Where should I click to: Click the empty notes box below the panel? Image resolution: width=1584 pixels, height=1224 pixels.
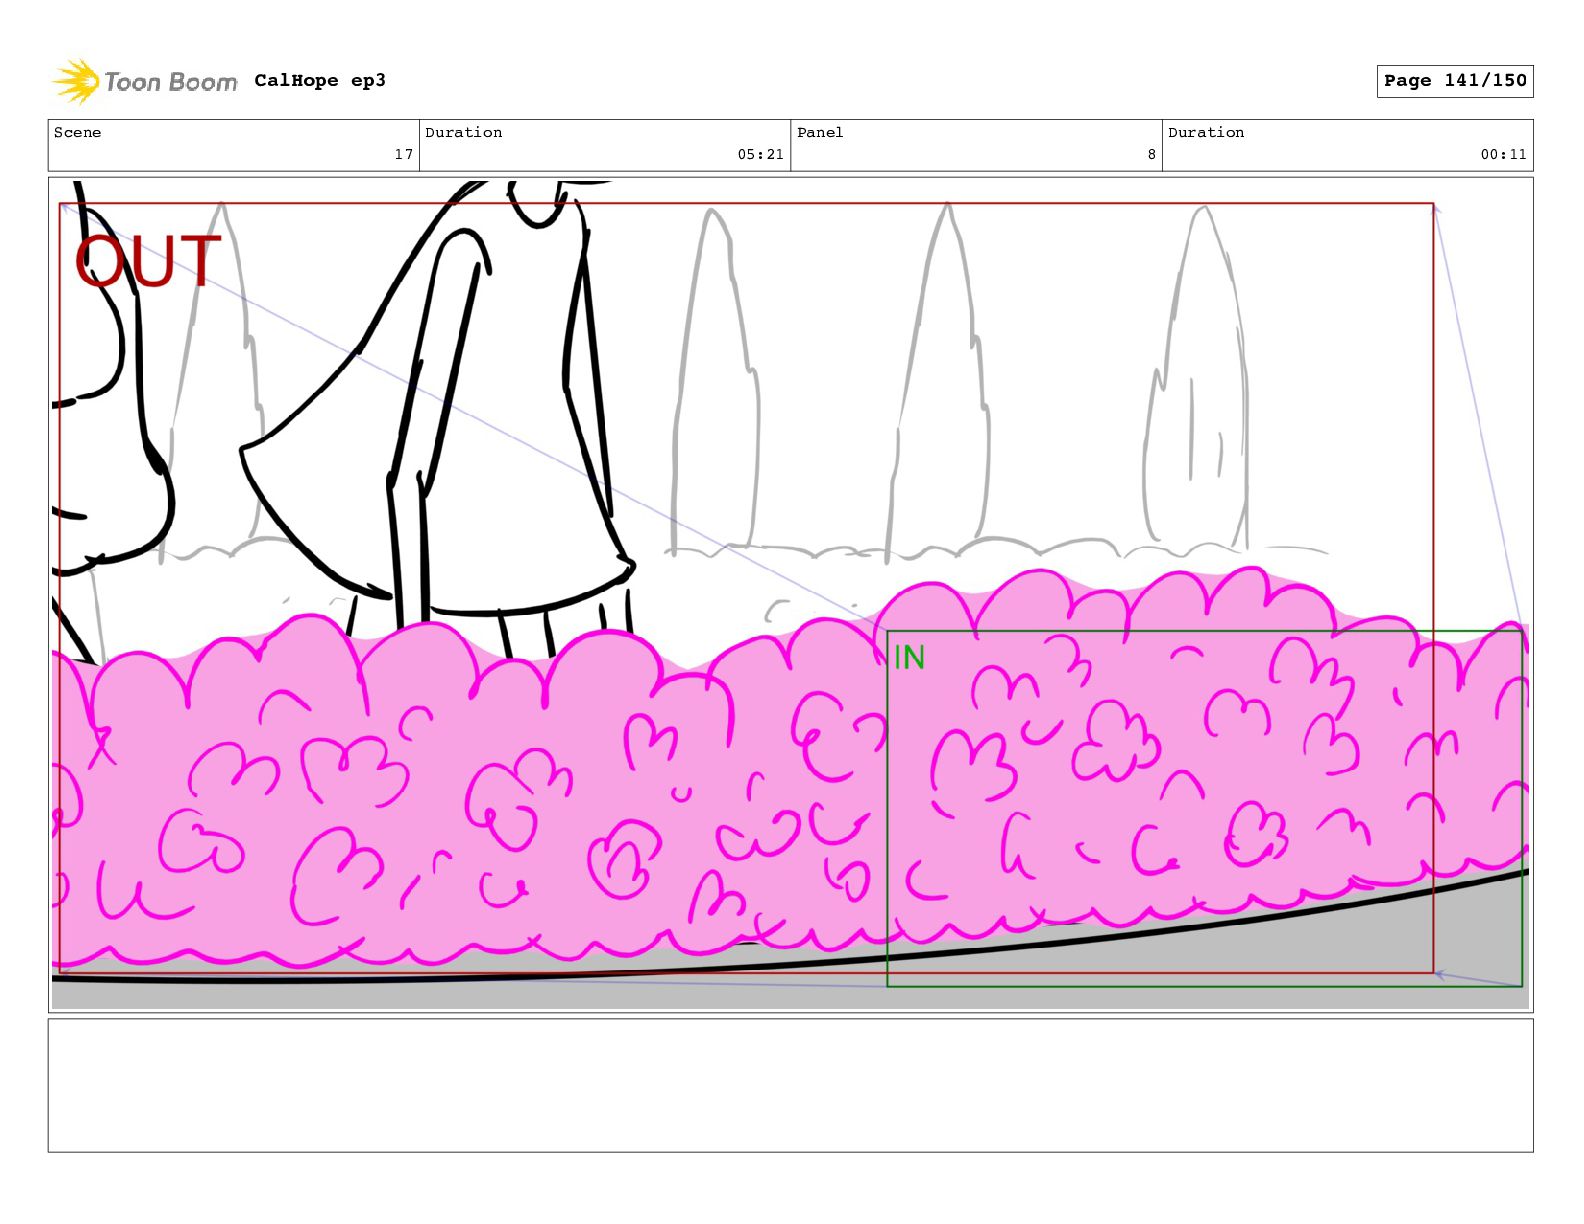[790, 1085]
